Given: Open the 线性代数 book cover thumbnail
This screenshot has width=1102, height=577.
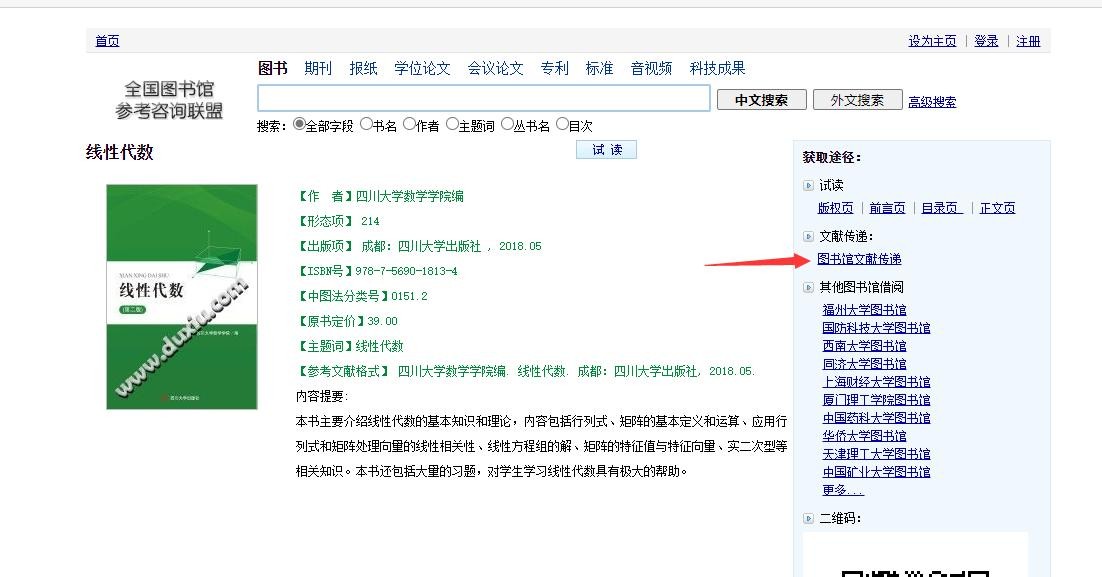Looking at the screenshot, I should pyautogui.click(x=181, y=296).
